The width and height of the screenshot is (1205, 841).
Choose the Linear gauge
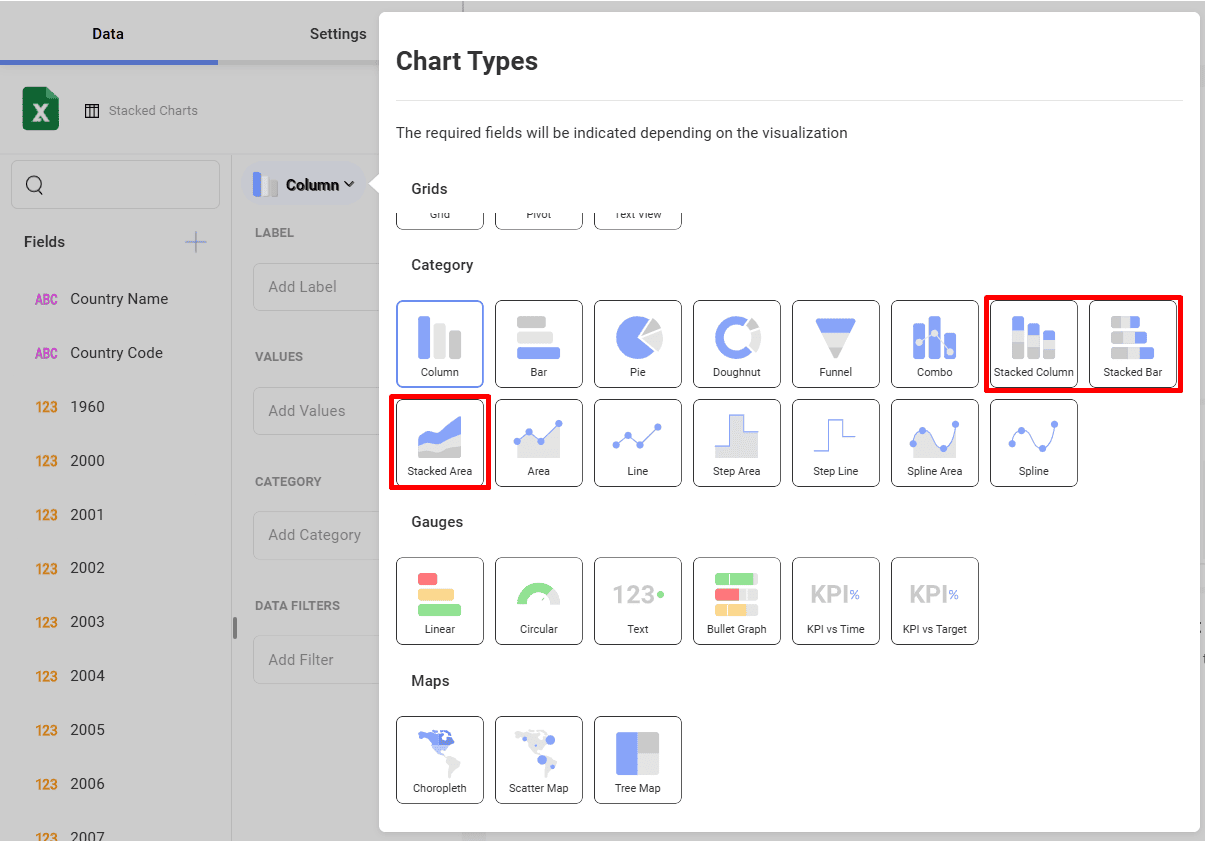pos(440,601)
